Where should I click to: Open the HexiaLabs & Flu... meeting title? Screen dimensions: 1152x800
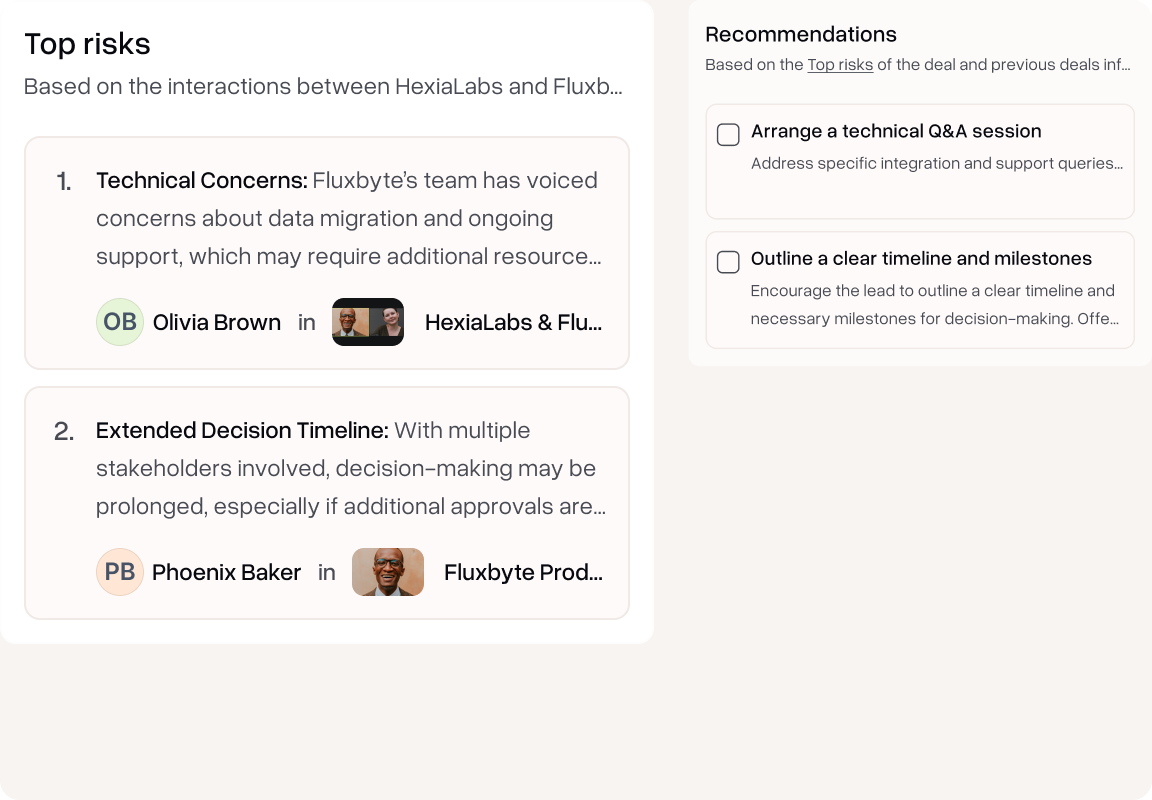[x=514, y=322]
